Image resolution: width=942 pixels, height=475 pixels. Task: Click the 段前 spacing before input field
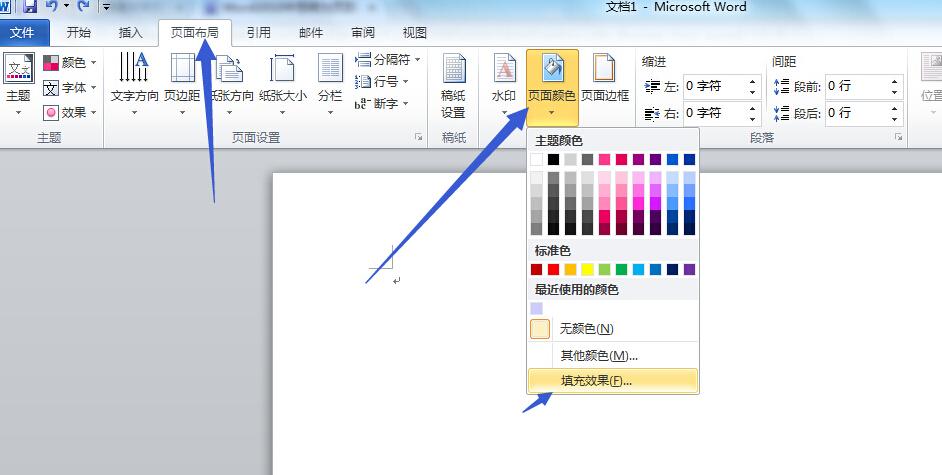857,86
